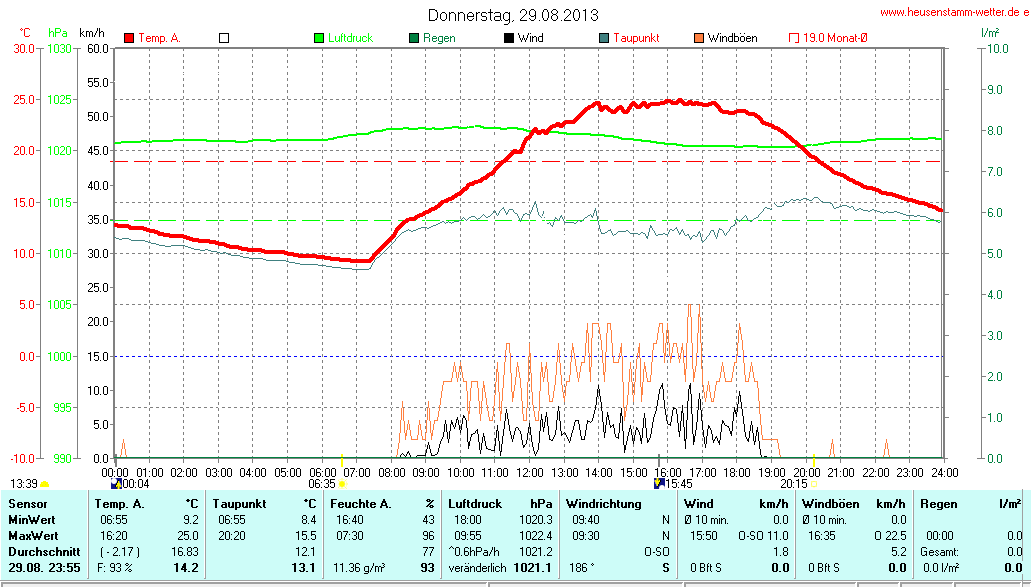Select the dark green Regen legend square
Screen dimensions: 1034x587
click(414, 38)
